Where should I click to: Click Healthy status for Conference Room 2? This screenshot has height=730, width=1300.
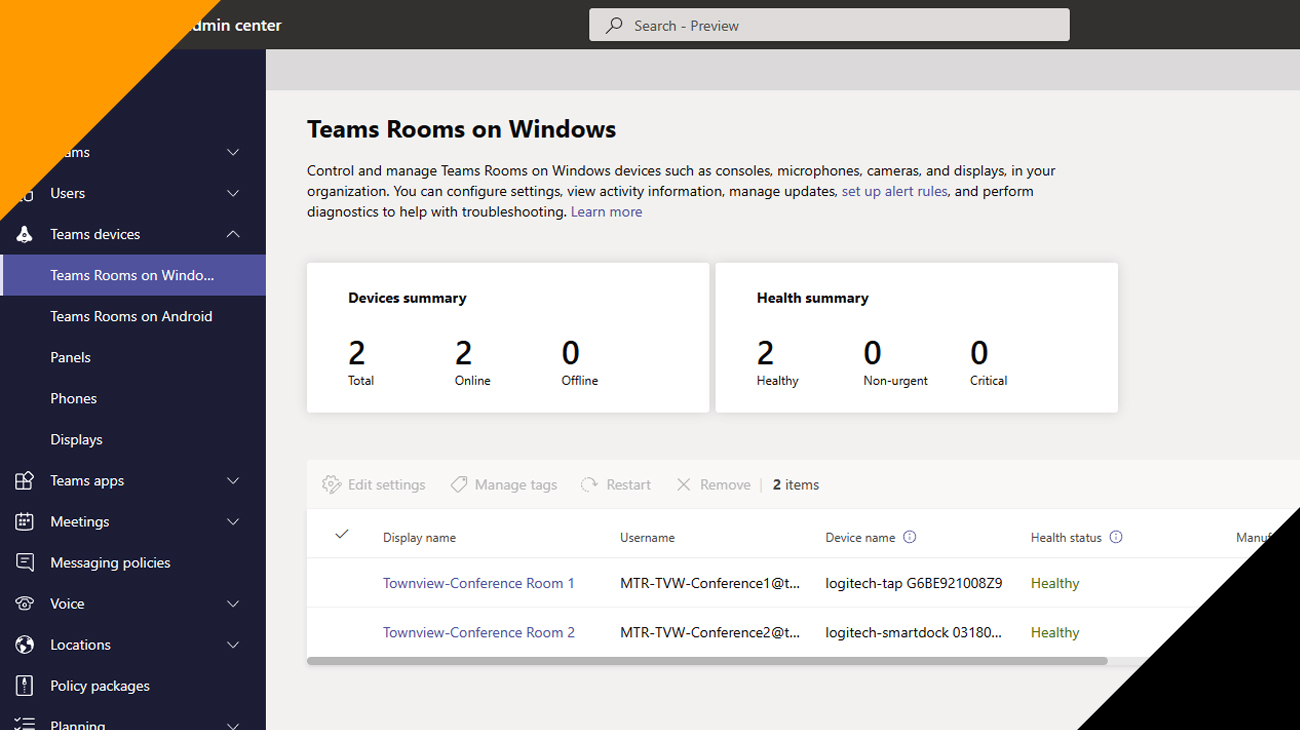(1055, 632)
